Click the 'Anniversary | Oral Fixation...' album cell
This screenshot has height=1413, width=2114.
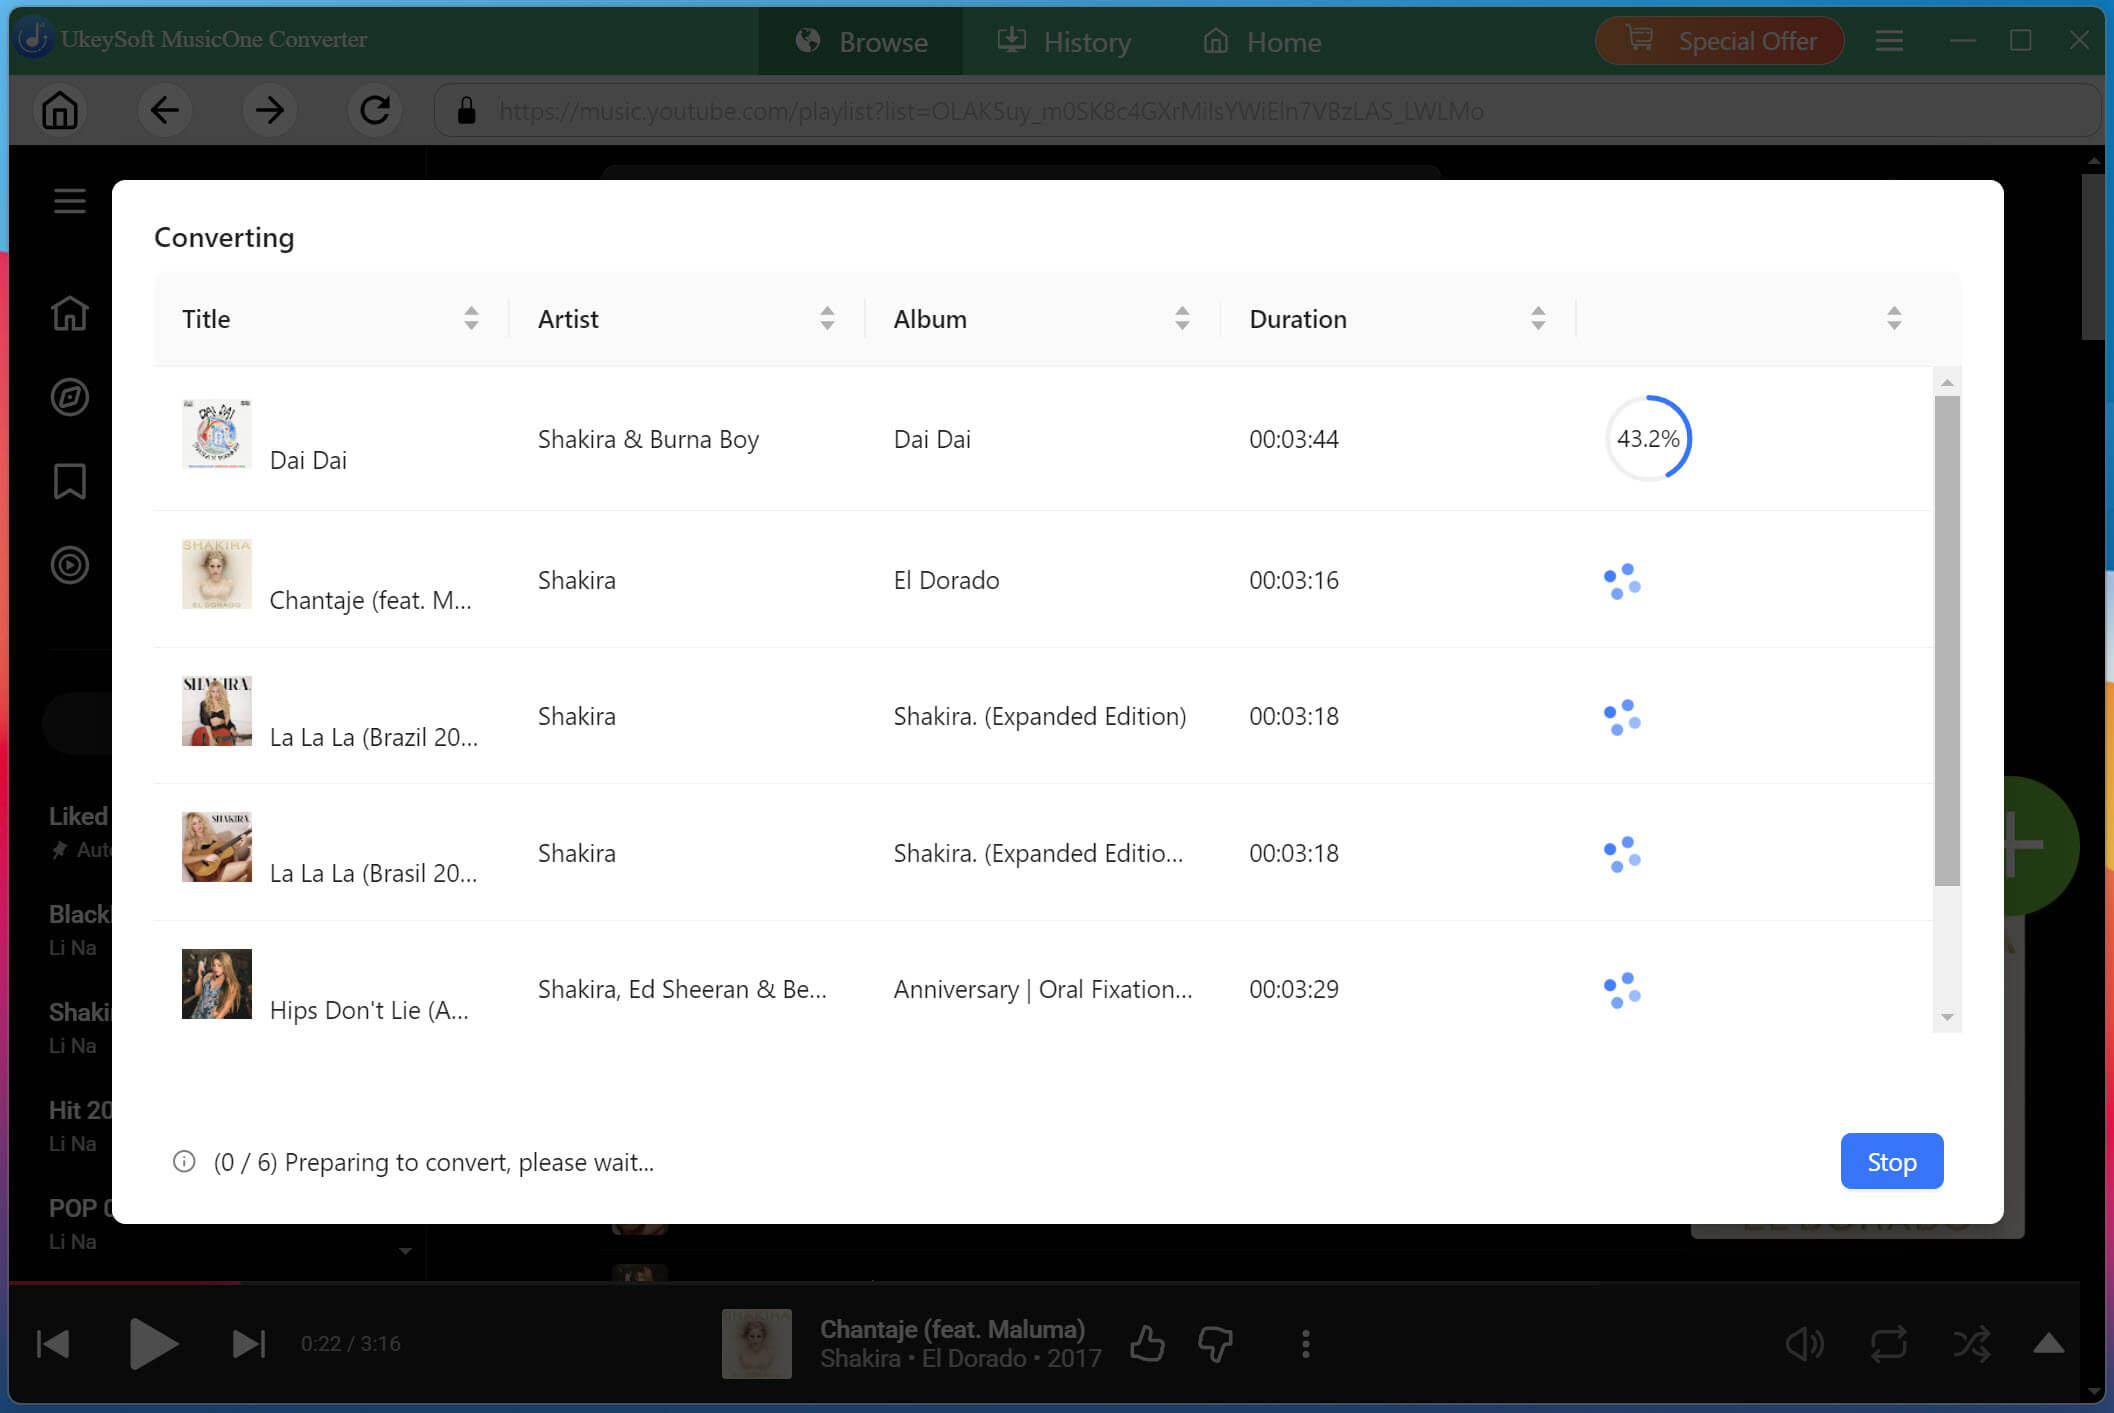(1043, 989)
